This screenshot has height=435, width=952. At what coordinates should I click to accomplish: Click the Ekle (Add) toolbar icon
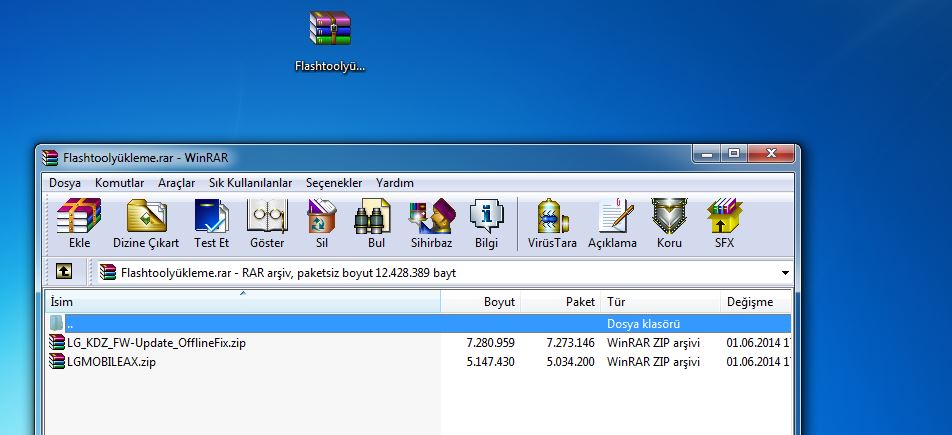[79, 216]
